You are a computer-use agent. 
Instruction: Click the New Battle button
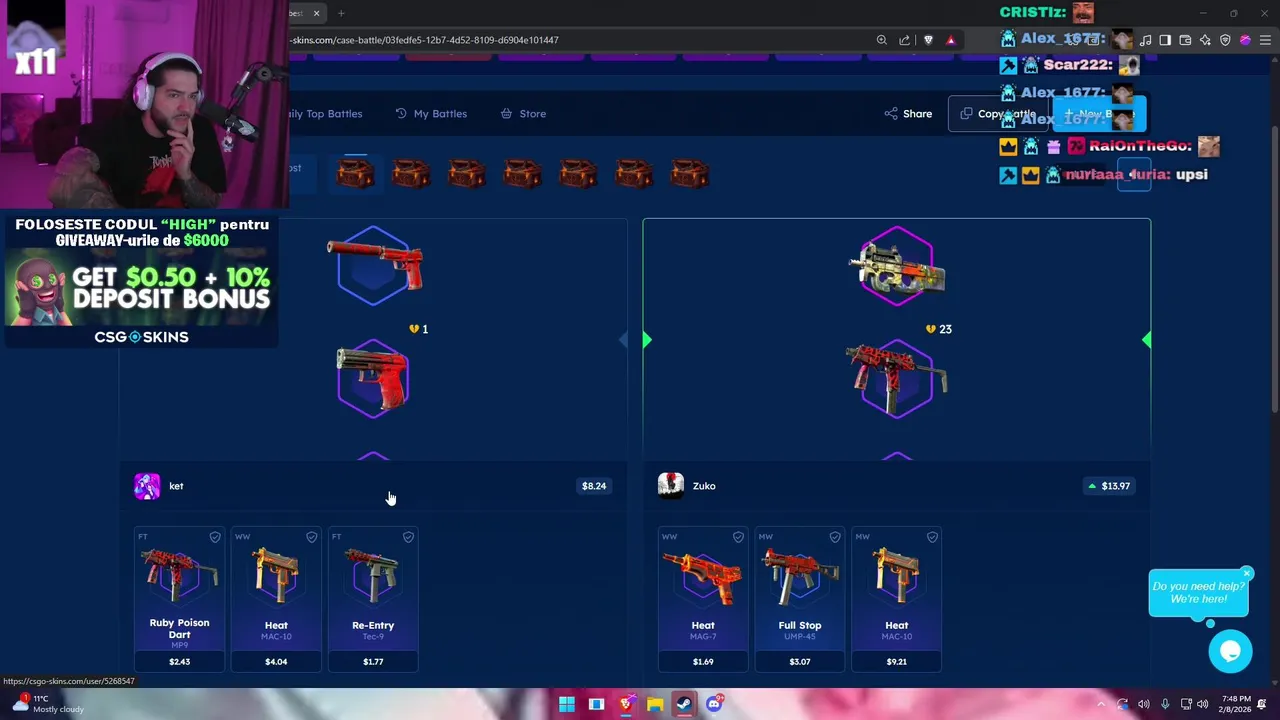click(x=1099, y=114)
